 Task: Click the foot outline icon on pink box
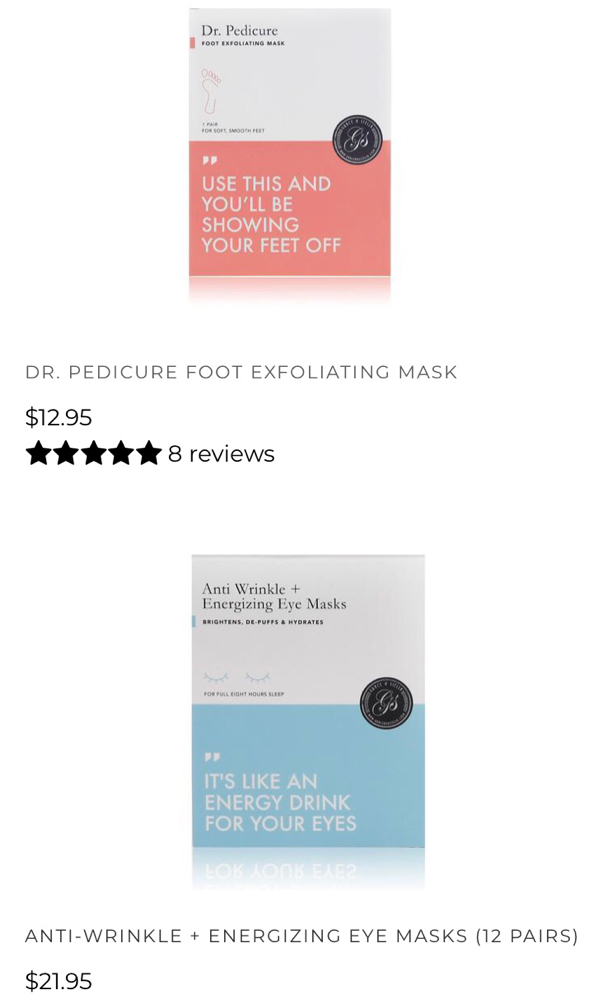pos(211,91)
